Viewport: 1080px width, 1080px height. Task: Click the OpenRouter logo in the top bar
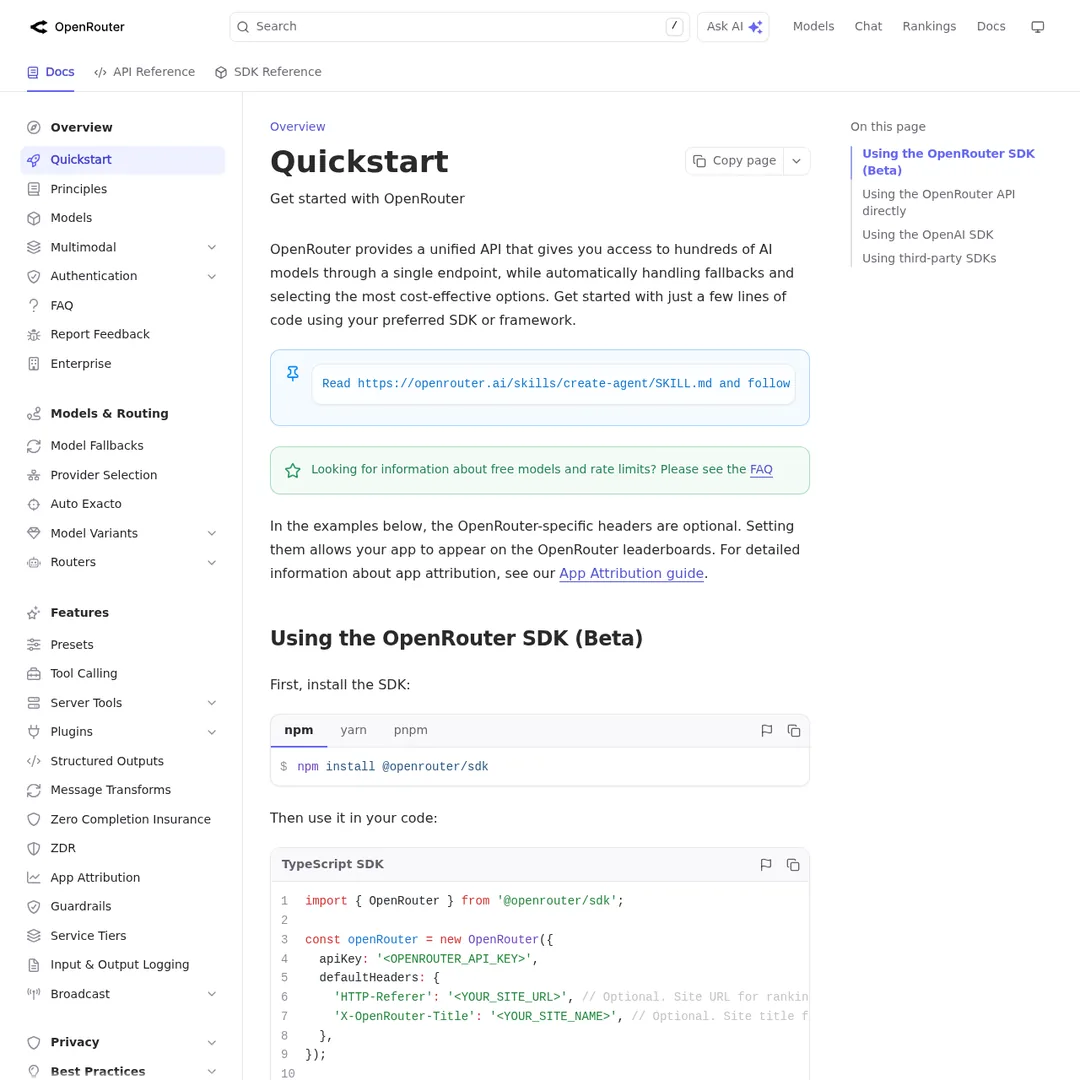(76, 27)
